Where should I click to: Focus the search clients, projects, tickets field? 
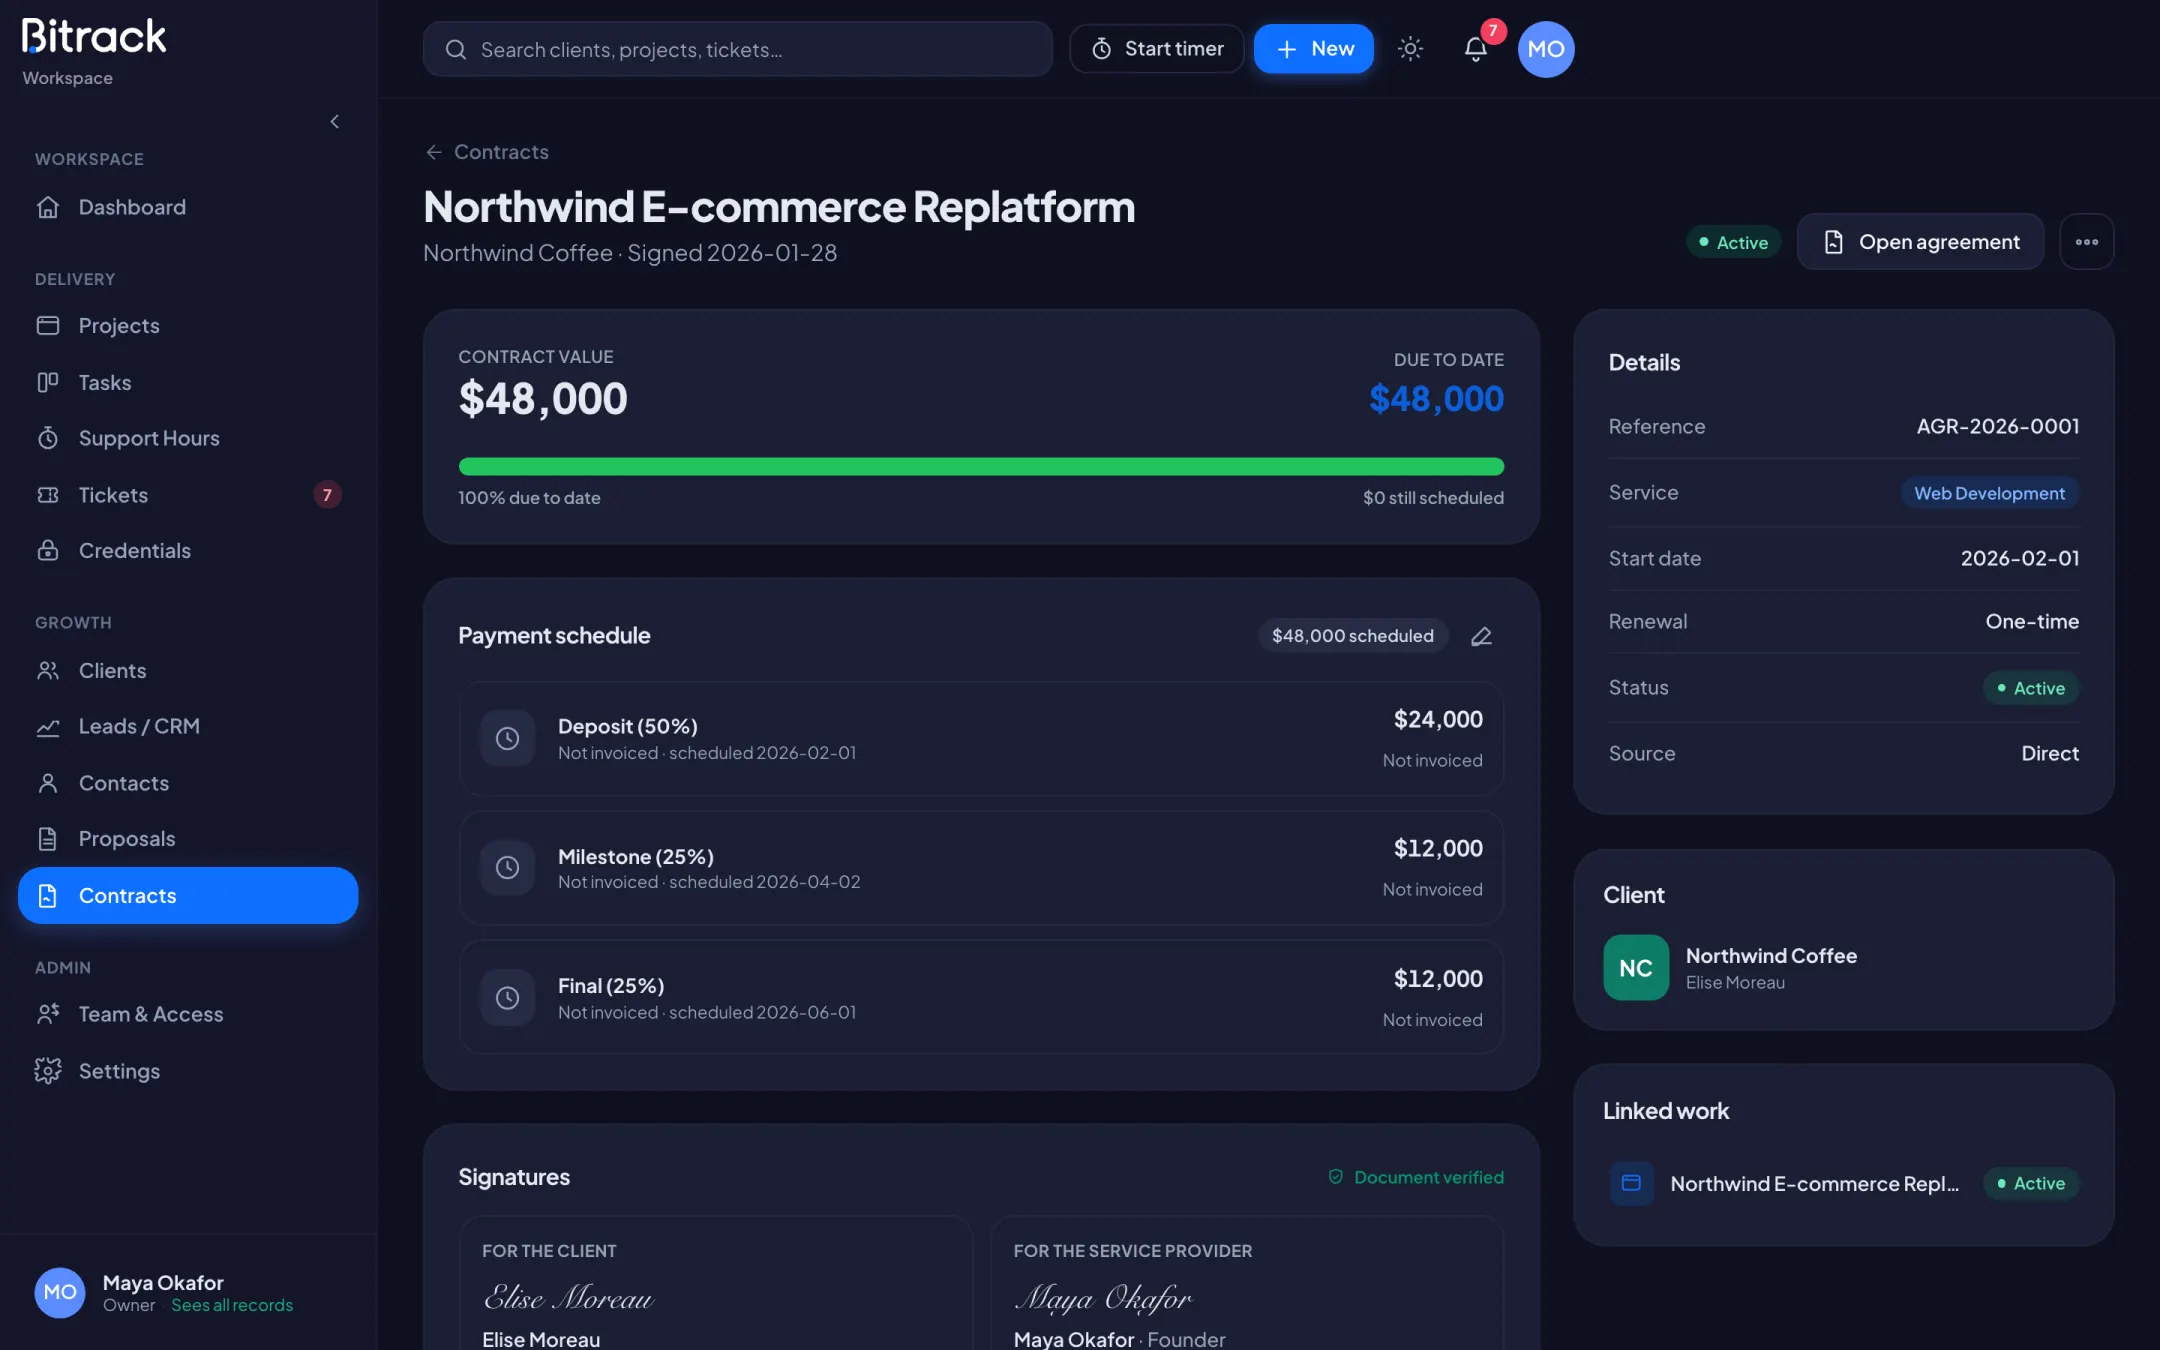(x=738, y=49)
